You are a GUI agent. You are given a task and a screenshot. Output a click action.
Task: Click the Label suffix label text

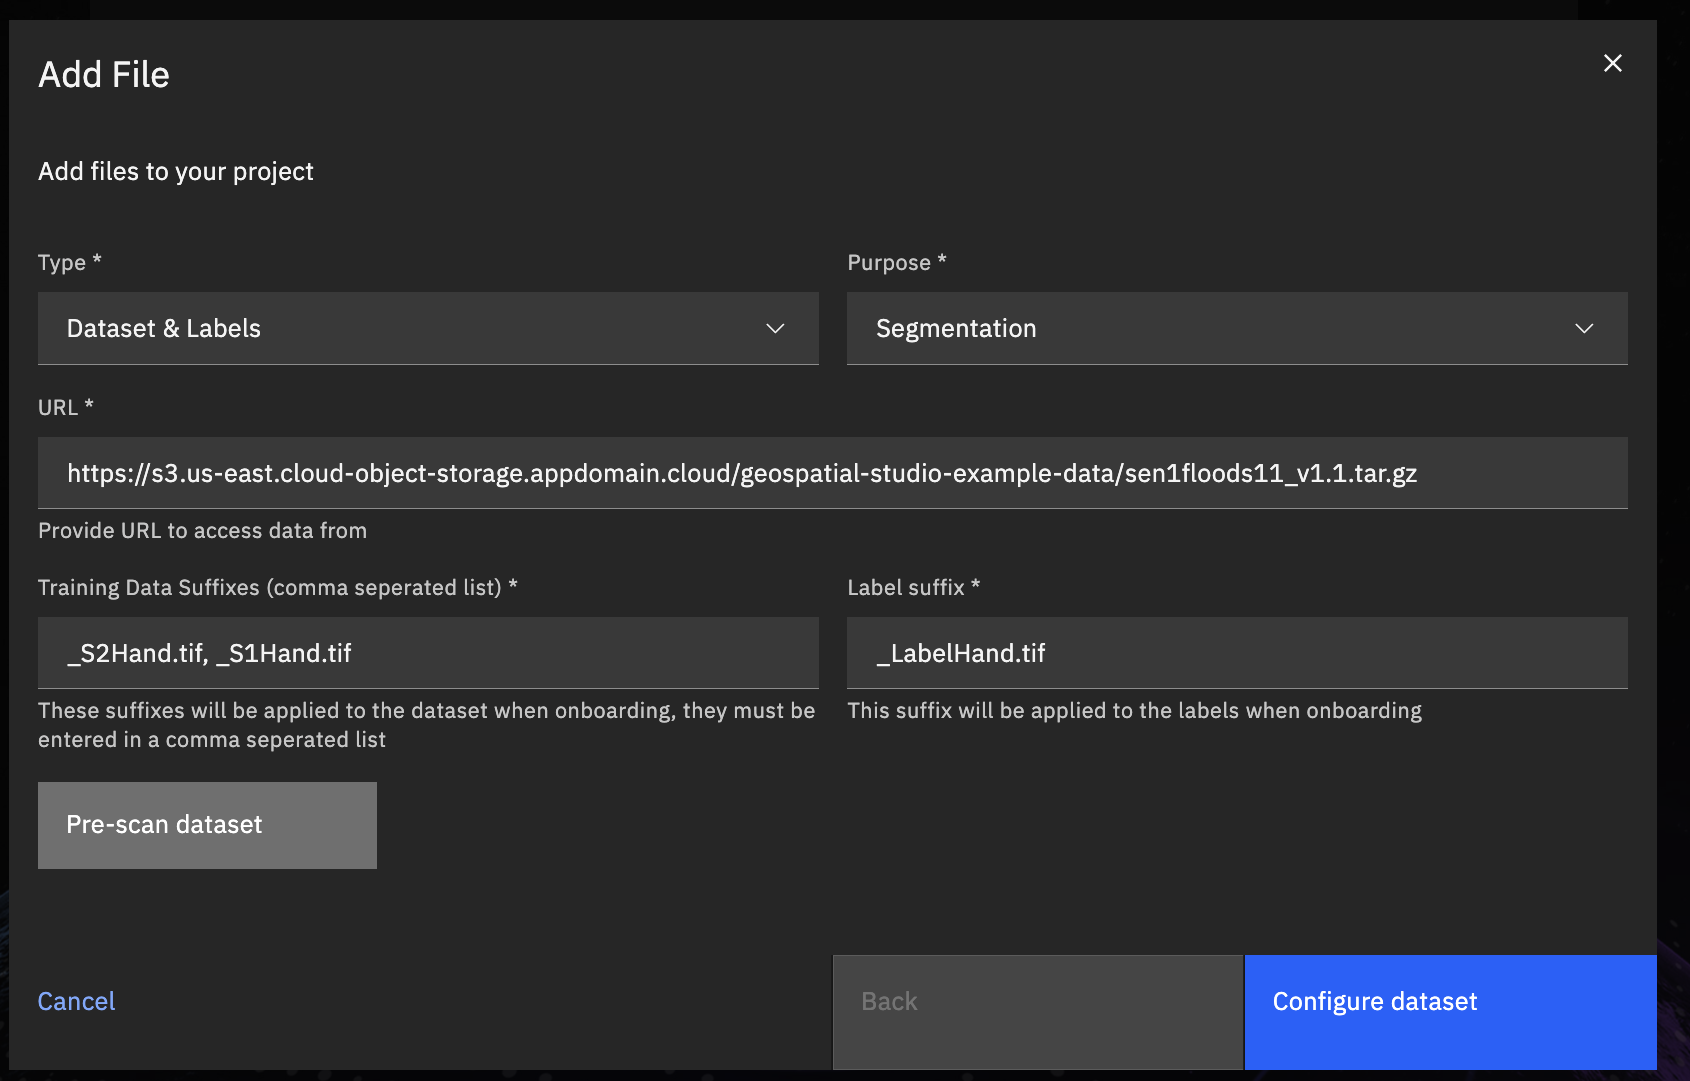point(906,588)
